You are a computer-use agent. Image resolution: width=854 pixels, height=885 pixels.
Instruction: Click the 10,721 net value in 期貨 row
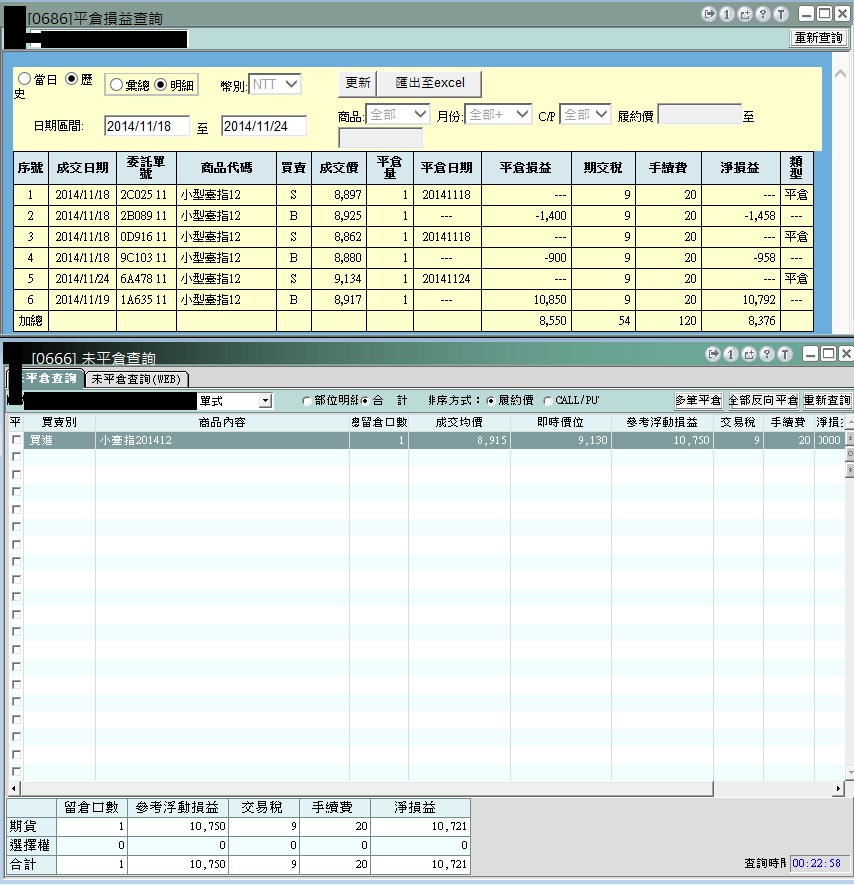click(420, 826)
